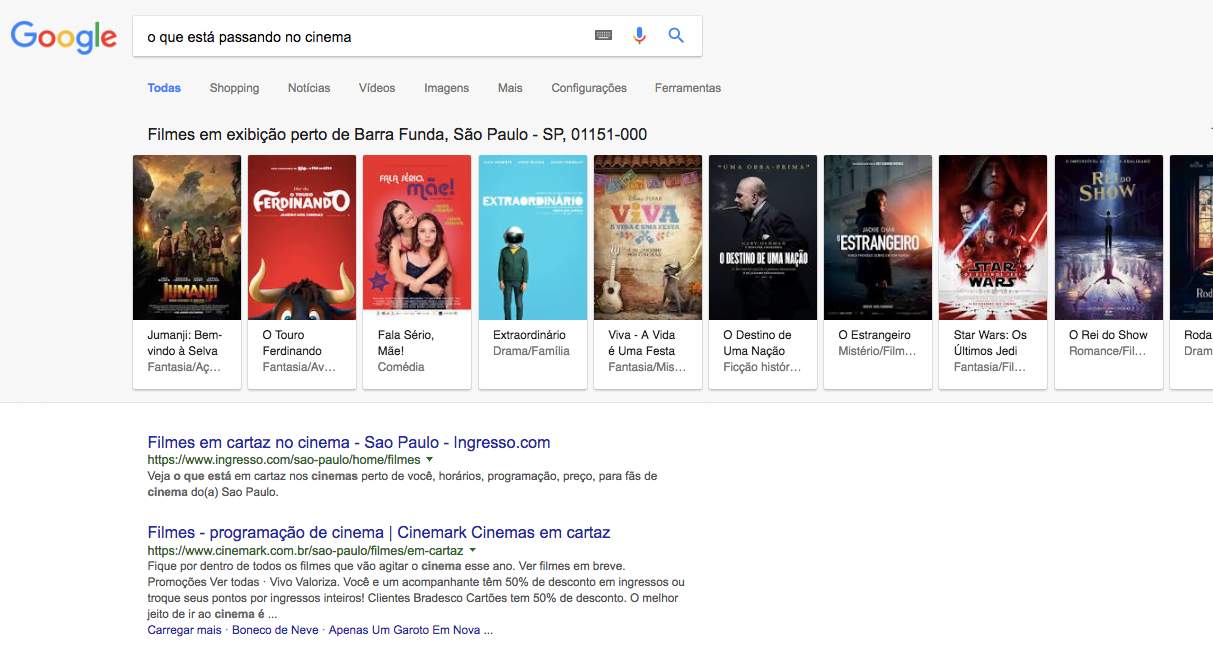
Task: Click 'Filmes em exibição perto de Barra Funda' heading
Action: point(397,135)
